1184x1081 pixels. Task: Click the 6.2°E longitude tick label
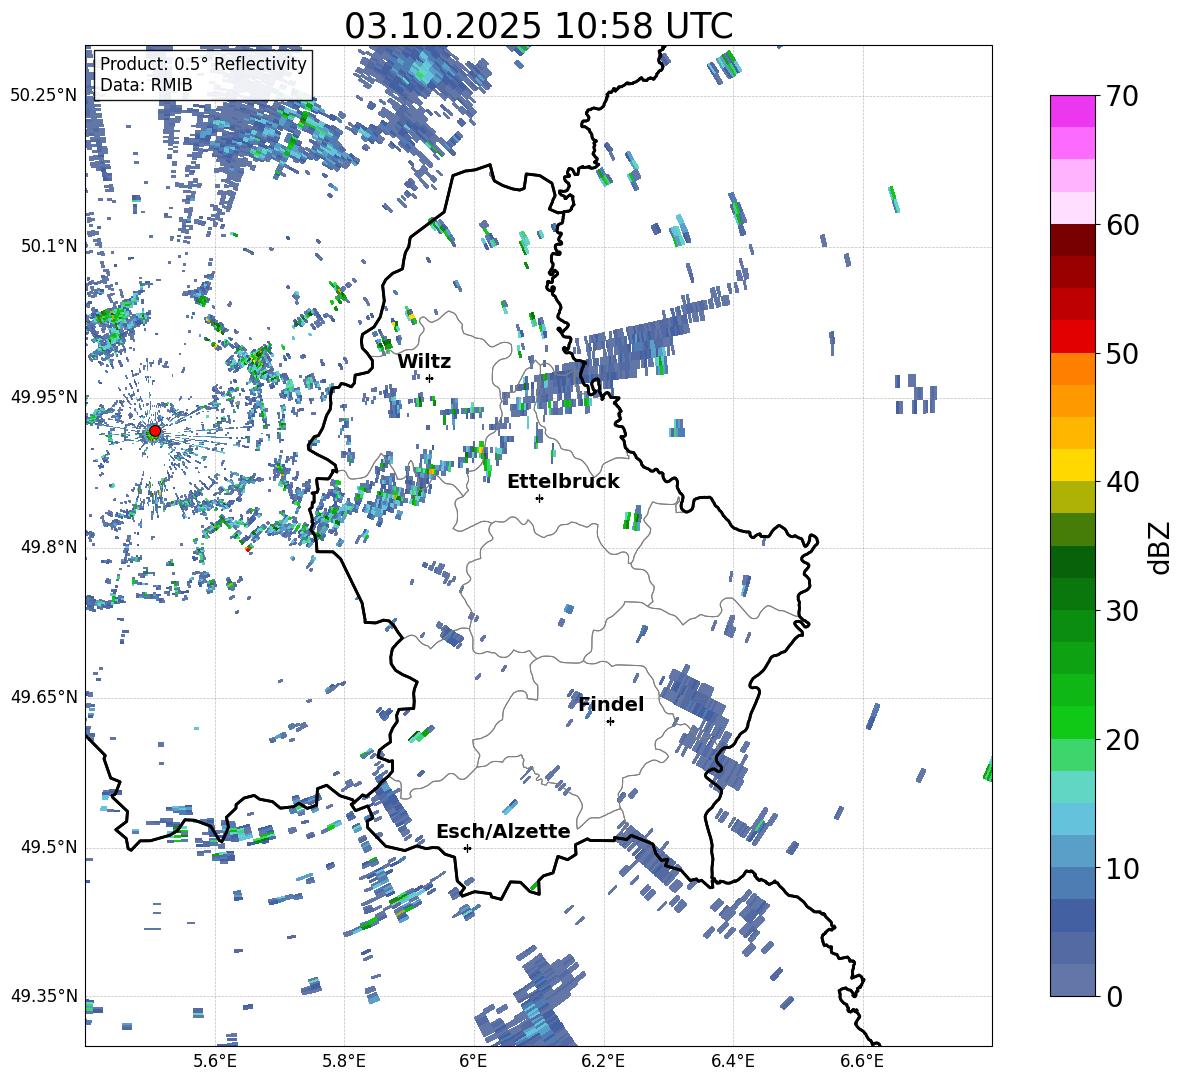(603, 1061)
